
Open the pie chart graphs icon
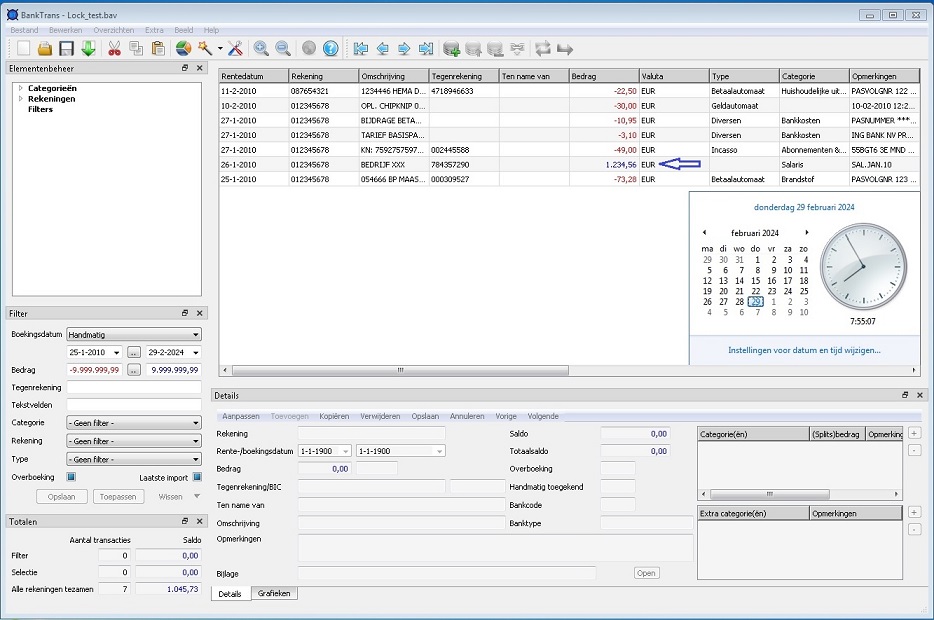183,48
